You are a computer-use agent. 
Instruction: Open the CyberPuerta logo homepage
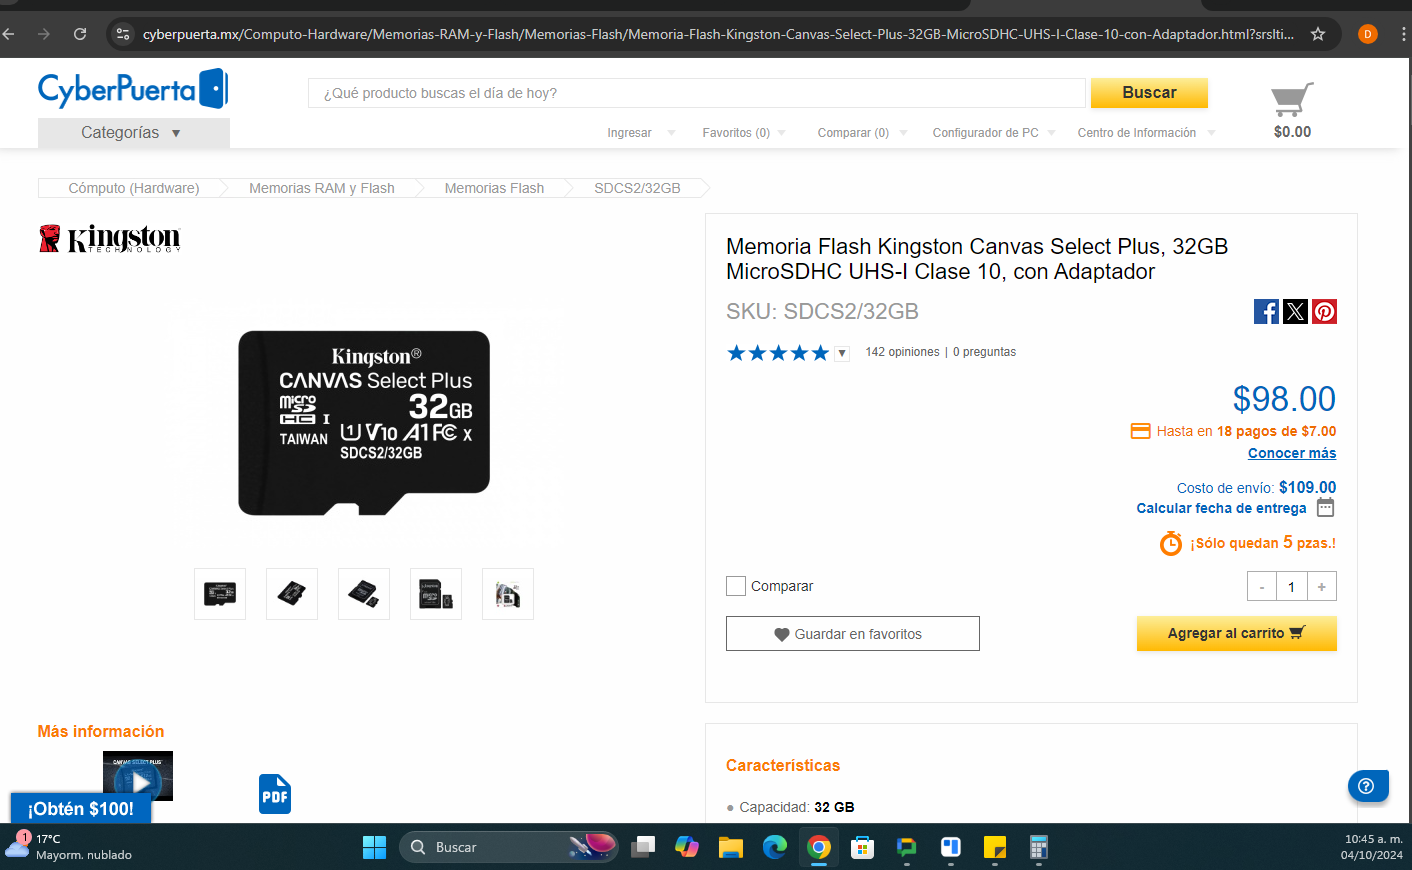(x=133, y=89)
